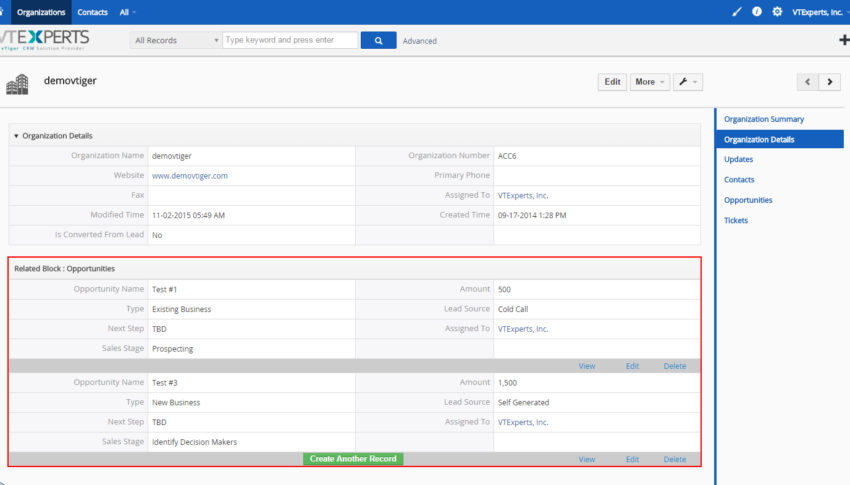Click the Cold Call lead source value

[513, 309]
